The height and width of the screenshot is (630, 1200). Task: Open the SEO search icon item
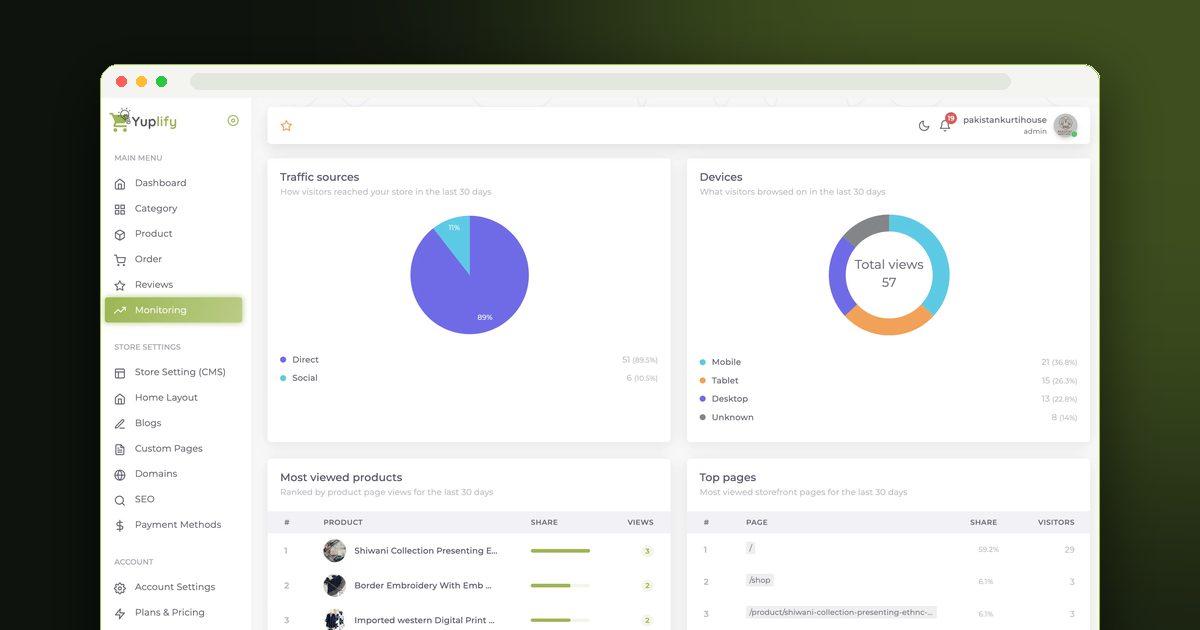(120, 500)
